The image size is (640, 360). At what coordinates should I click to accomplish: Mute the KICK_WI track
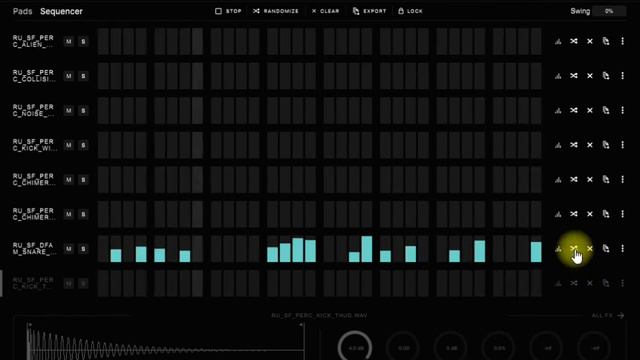pyautogui.click(x=69, y=145)
